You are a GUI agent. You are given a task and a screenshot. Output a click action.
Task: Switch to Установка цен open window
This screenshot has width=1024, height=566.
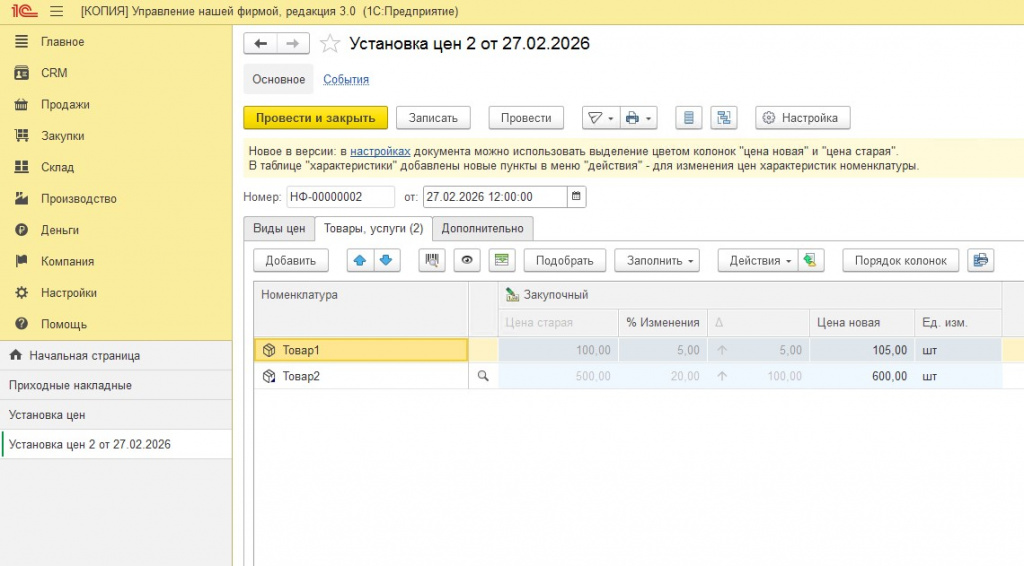(x=116, y=415)
